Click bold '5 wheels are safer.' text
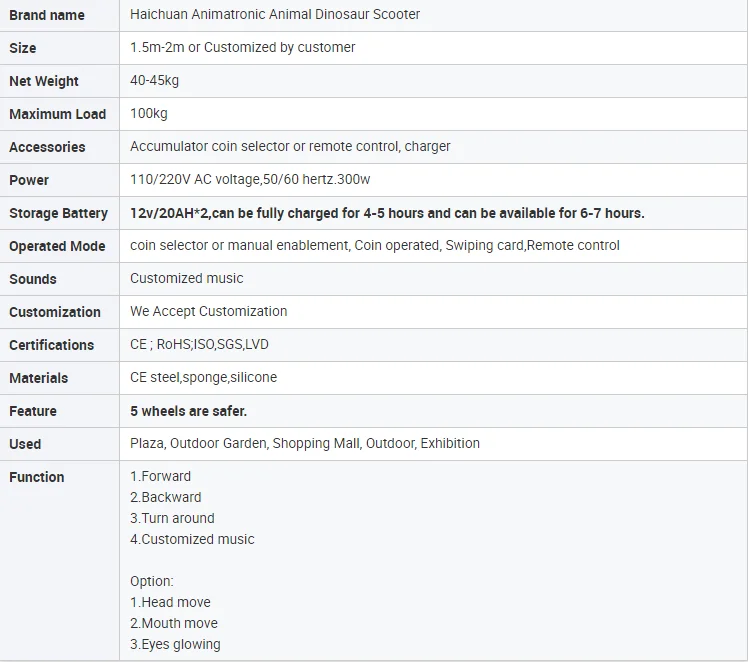Viewport: 748px width, 662px height. click(188, 411)
